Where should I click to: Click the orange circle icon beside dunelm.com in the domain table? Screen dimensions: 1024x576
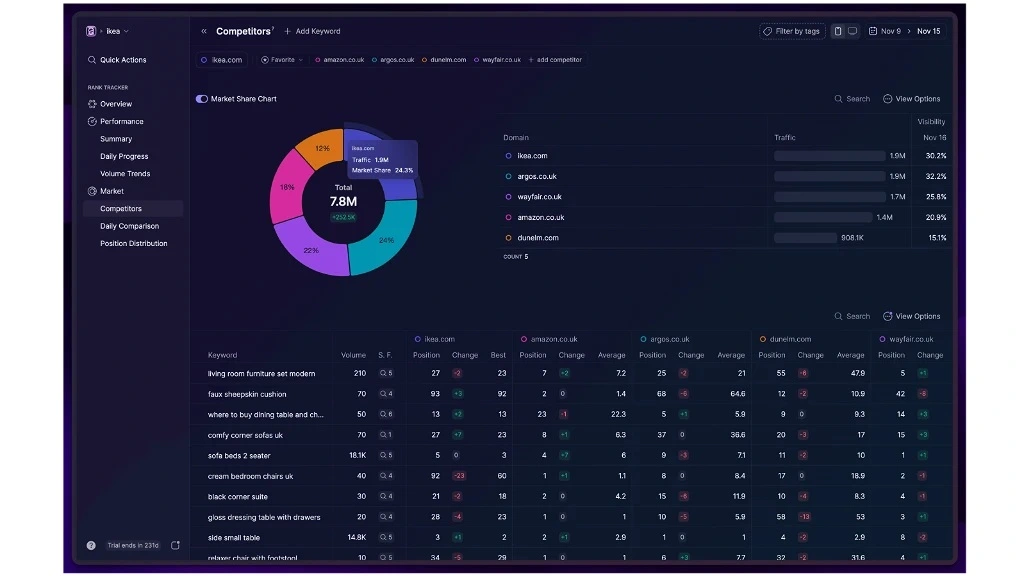tap(508, 238)
